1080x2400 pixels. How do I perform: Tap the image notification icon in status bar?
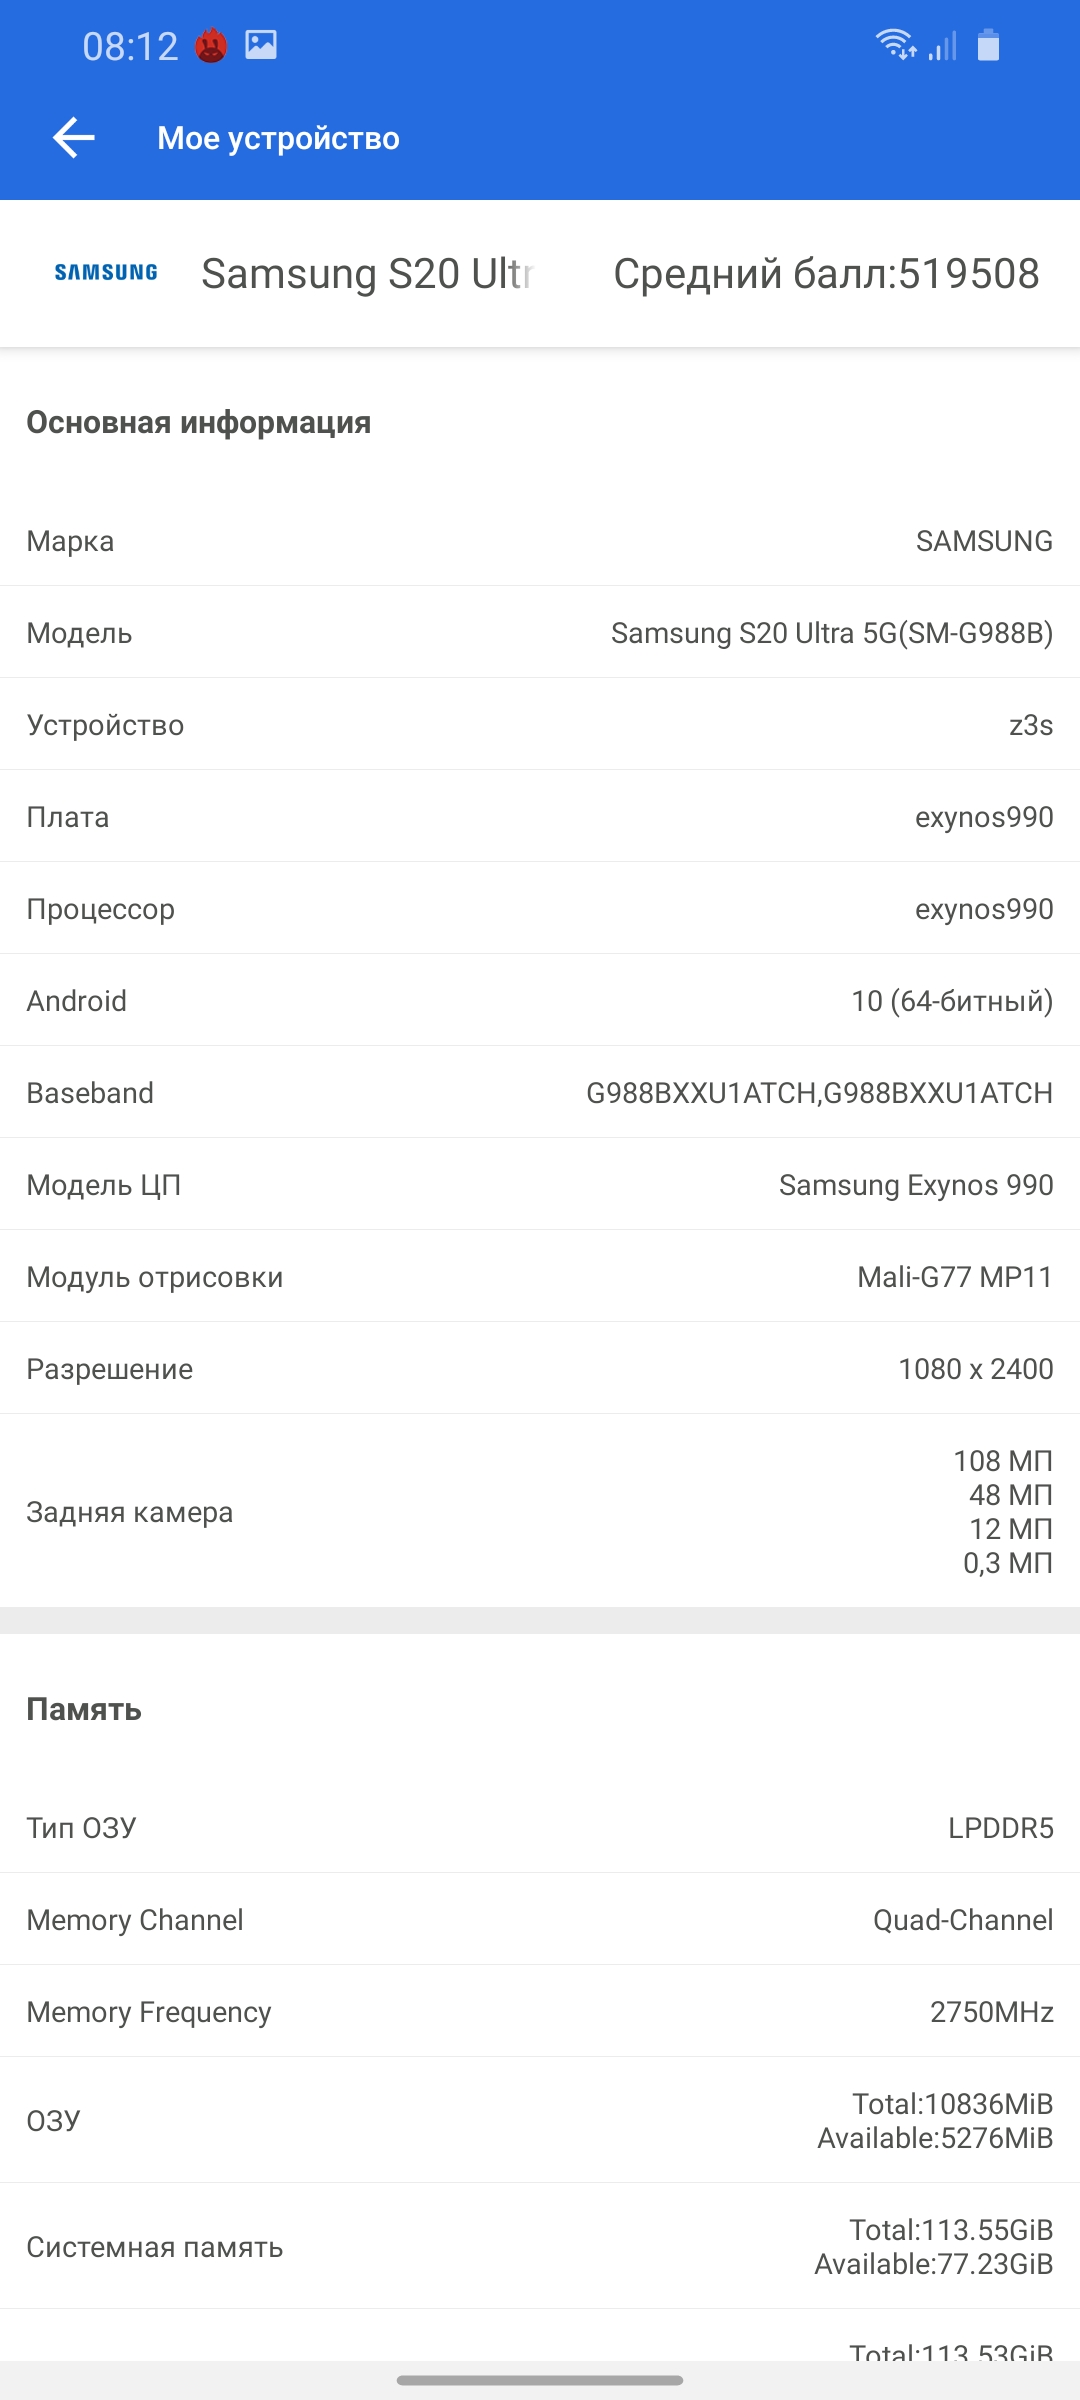click(261, 45)
